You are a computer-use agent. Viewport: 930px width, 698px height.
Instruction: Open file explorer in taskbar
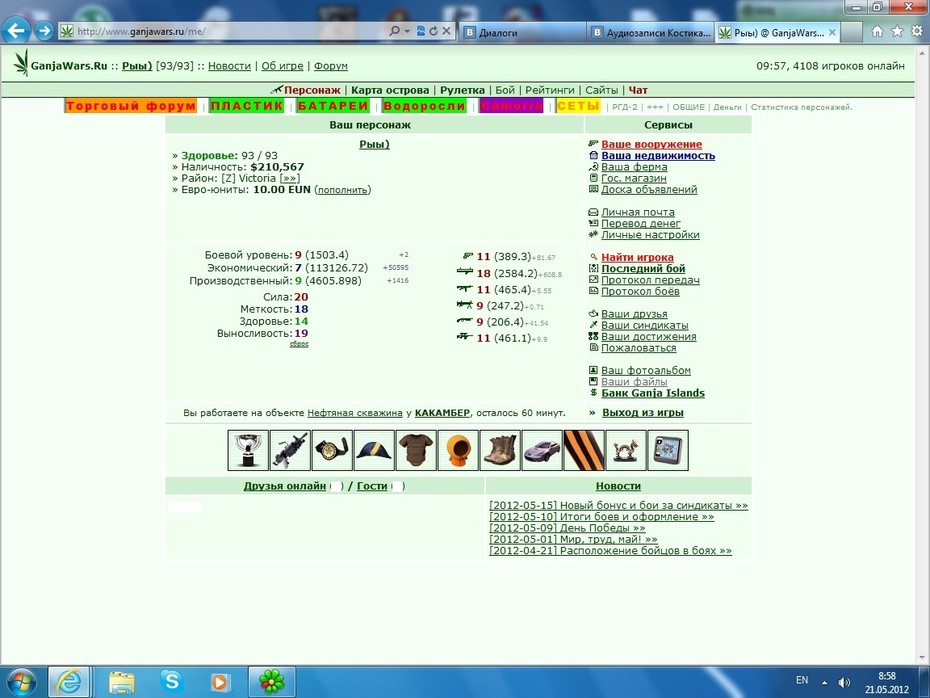[122, 681]
